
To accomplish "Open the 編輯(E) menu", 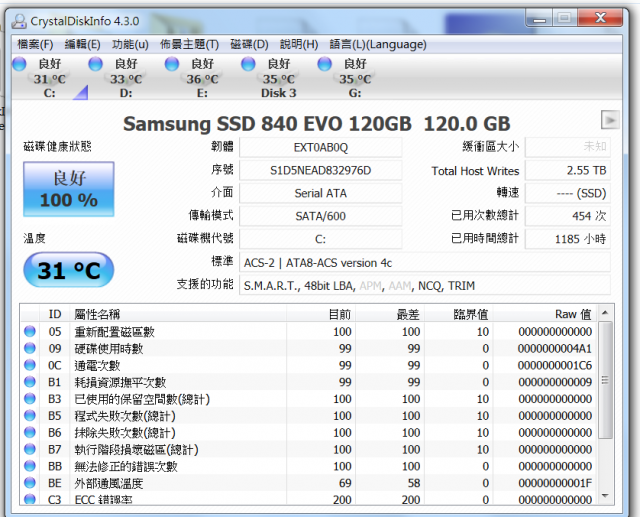I will click(x=82, y=44).
